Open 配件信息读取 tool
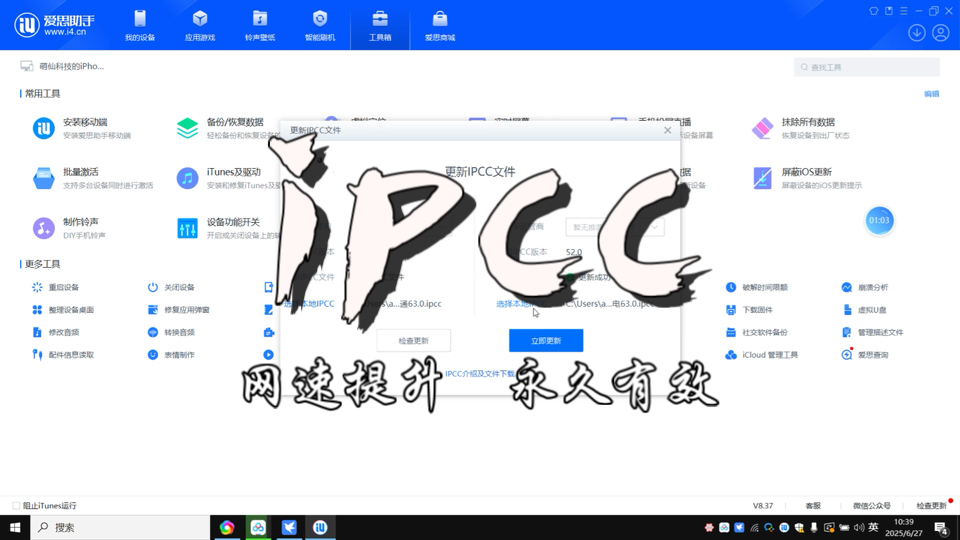Screen dimensions: 960x540 coord(63,354)
